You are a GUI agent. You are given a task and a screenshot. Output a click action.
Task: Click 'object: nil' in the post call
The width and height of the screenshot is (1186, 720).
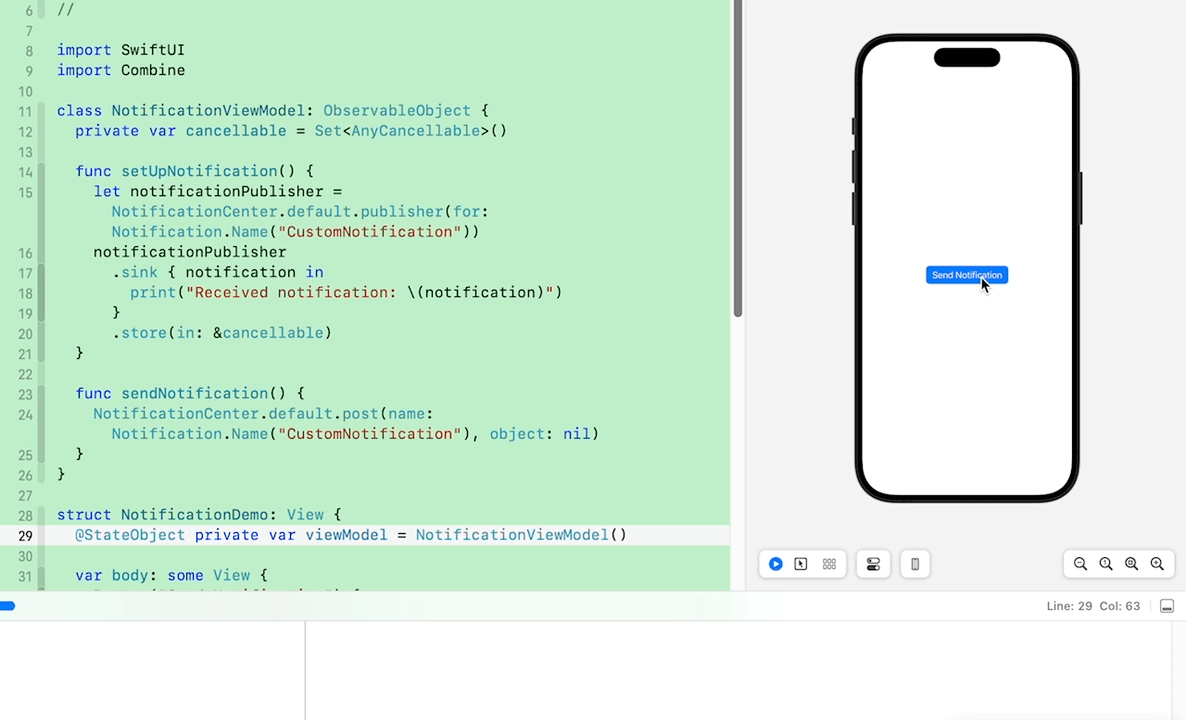(539, 434)
